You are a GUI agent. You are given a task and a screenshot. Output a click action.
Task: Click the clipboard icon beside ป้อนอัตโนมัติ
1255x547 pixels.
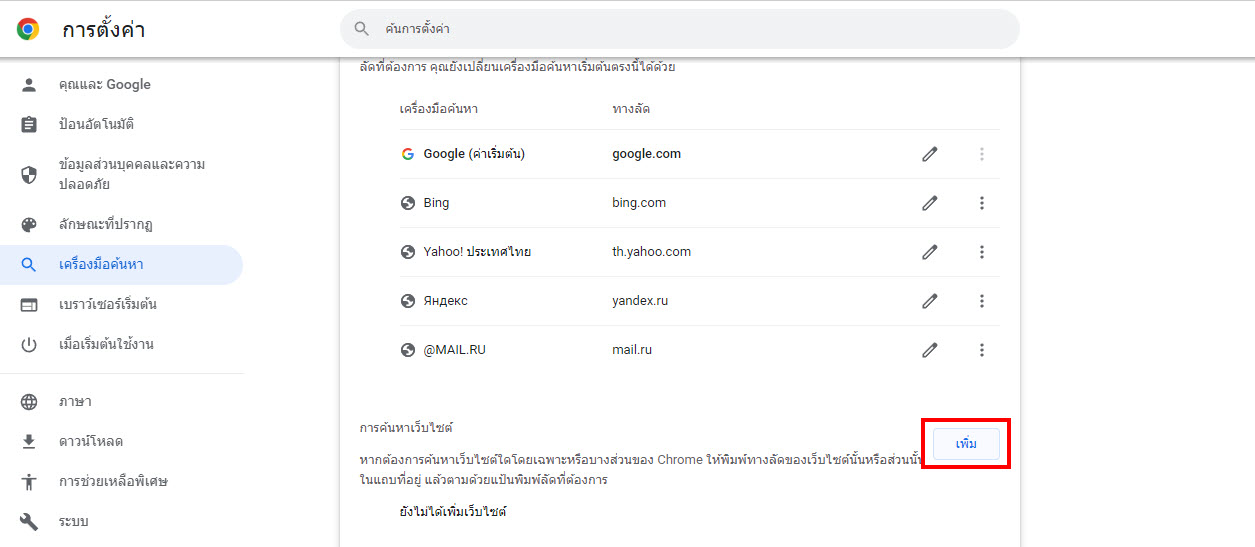29,125
